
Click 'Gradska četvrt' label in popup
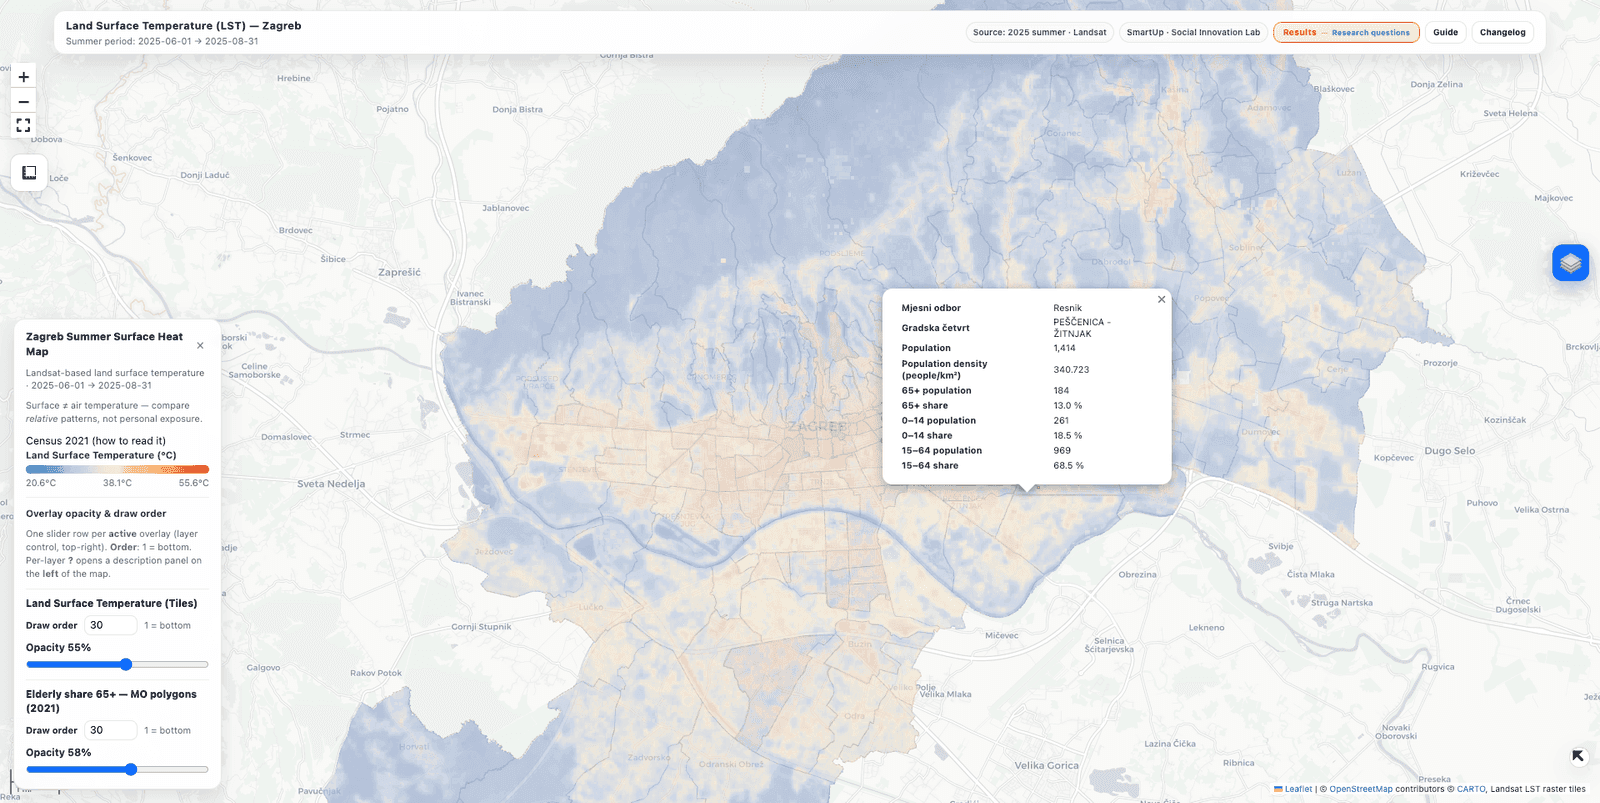coord(936,328)
